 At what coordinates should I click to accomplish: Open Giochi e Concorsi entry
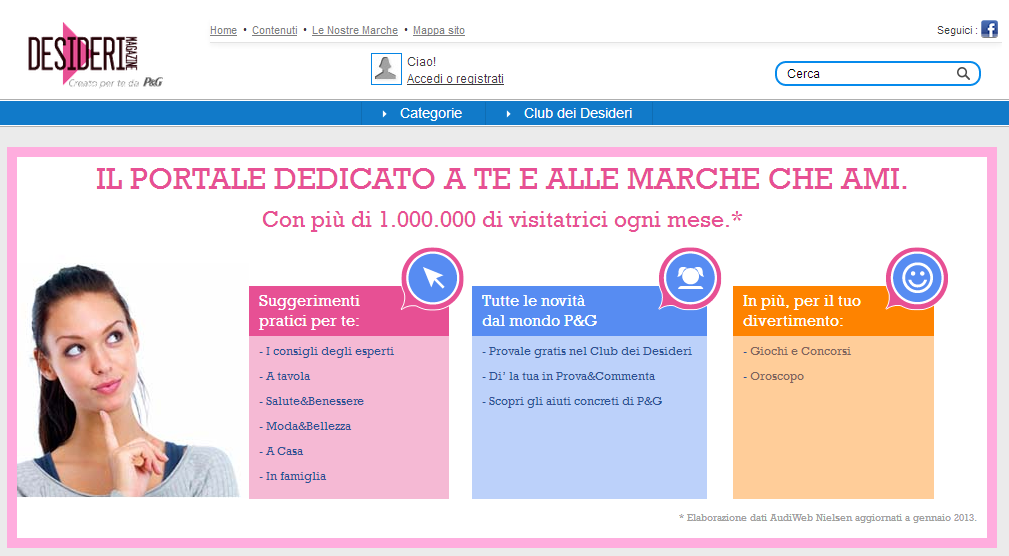pyautogui.click(x=797, y=351)
